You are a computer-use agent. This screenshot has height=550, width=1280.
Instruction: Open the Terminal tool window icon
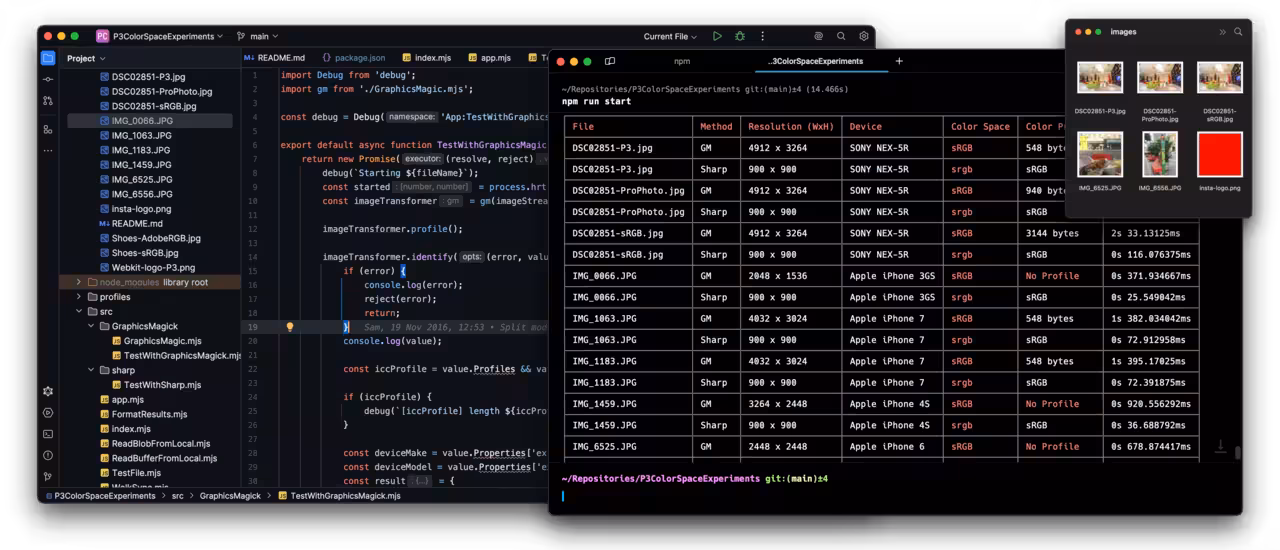48,434
